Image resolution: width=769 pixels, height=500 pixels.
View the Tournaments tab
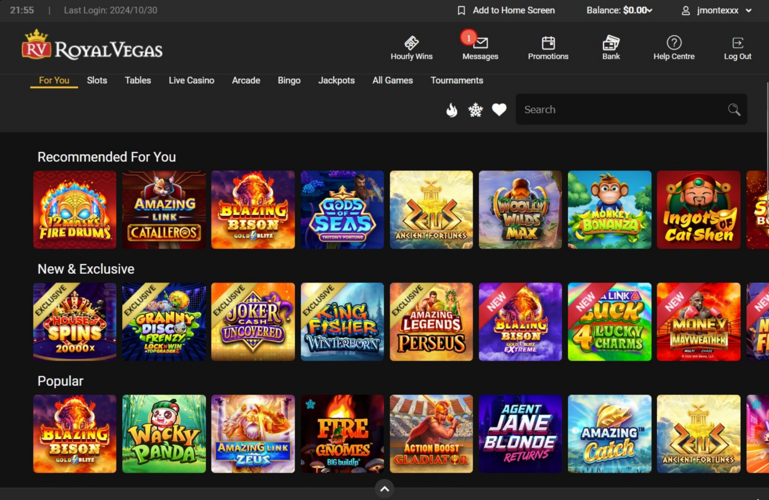coord(457,80)
